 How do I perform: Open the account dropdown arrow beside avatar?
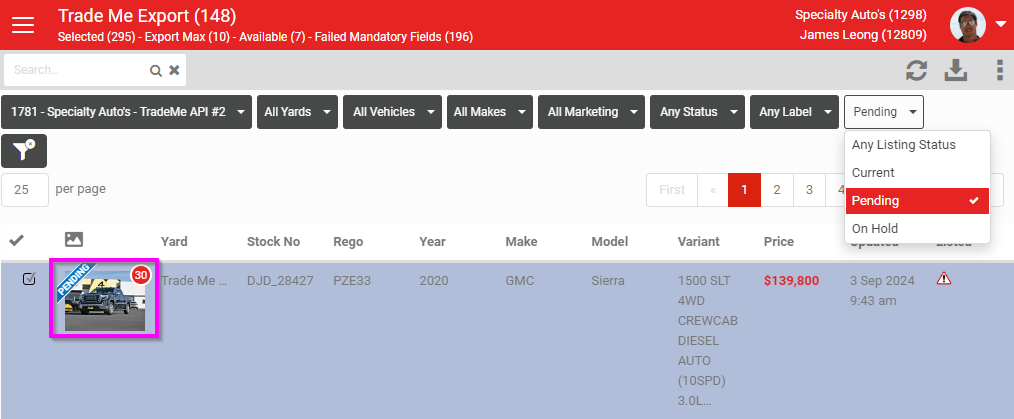1000,25
